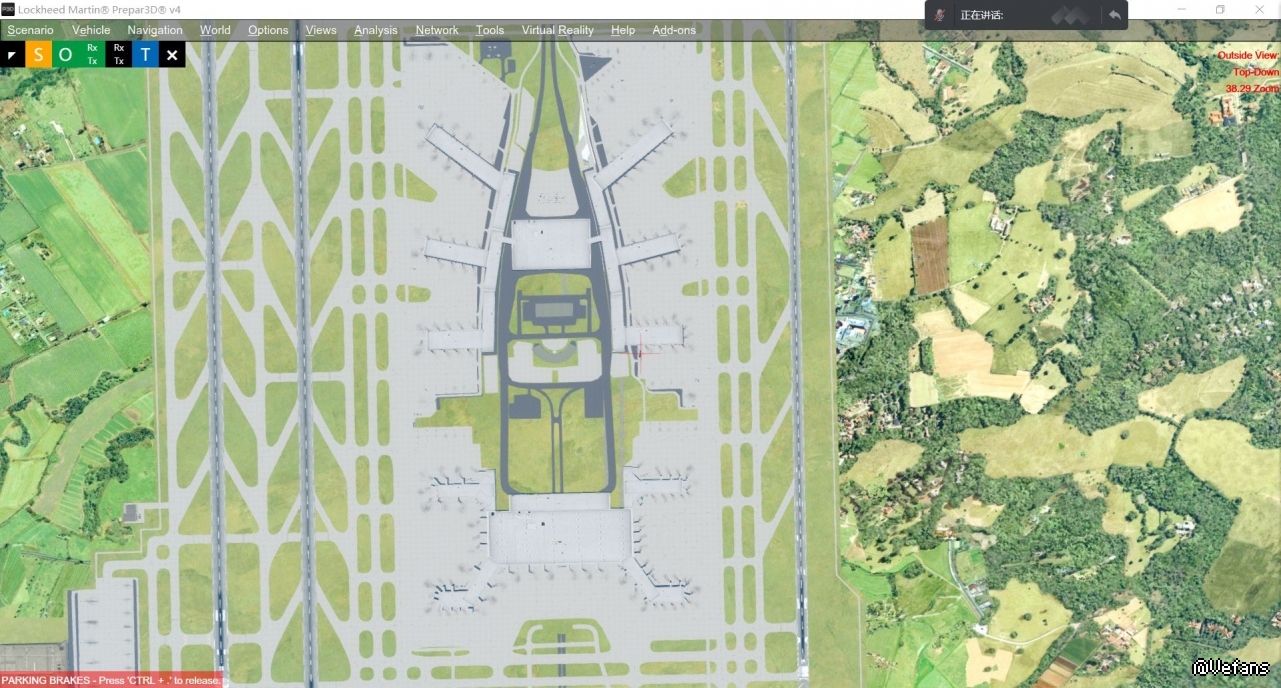Restore down the Prepar3D window

(1220, 9)
